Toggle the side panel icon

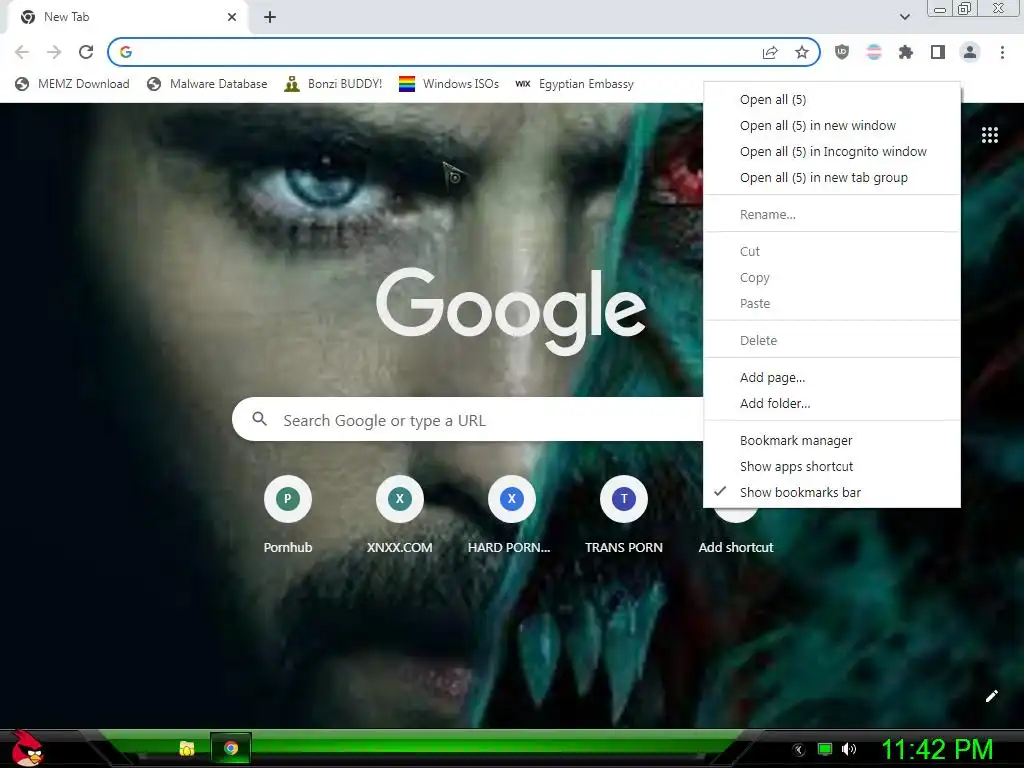(x=938, y=52)
